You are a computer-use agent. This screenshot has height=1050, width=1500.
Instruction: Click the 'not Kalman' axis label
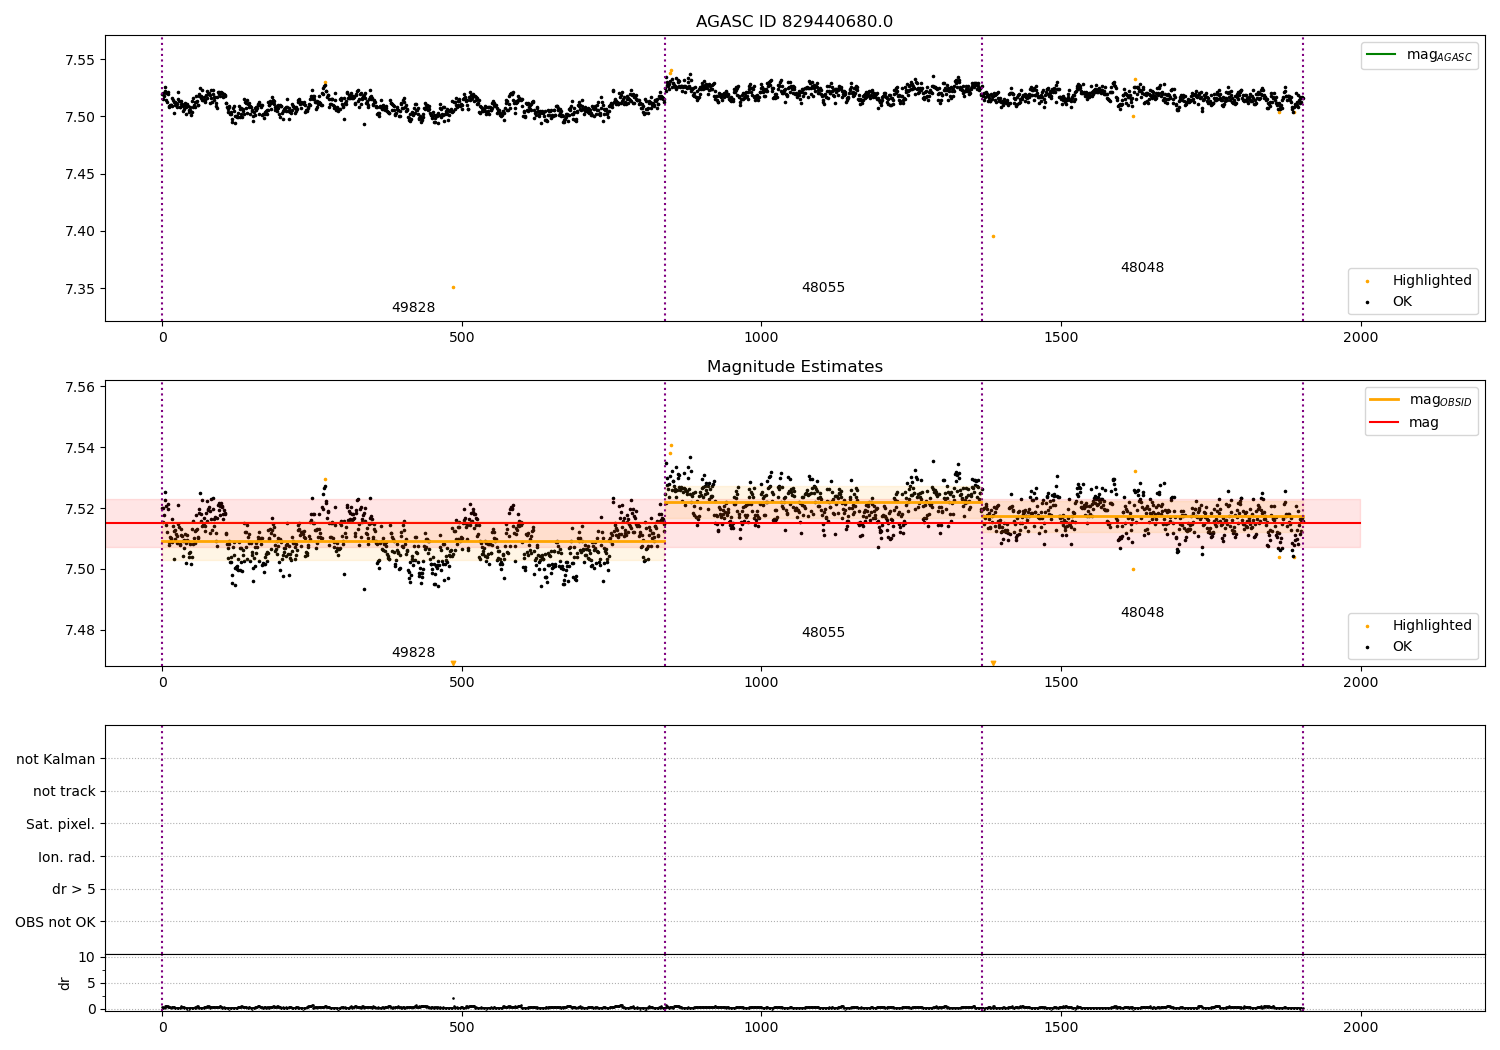click(x=55, y=760)
